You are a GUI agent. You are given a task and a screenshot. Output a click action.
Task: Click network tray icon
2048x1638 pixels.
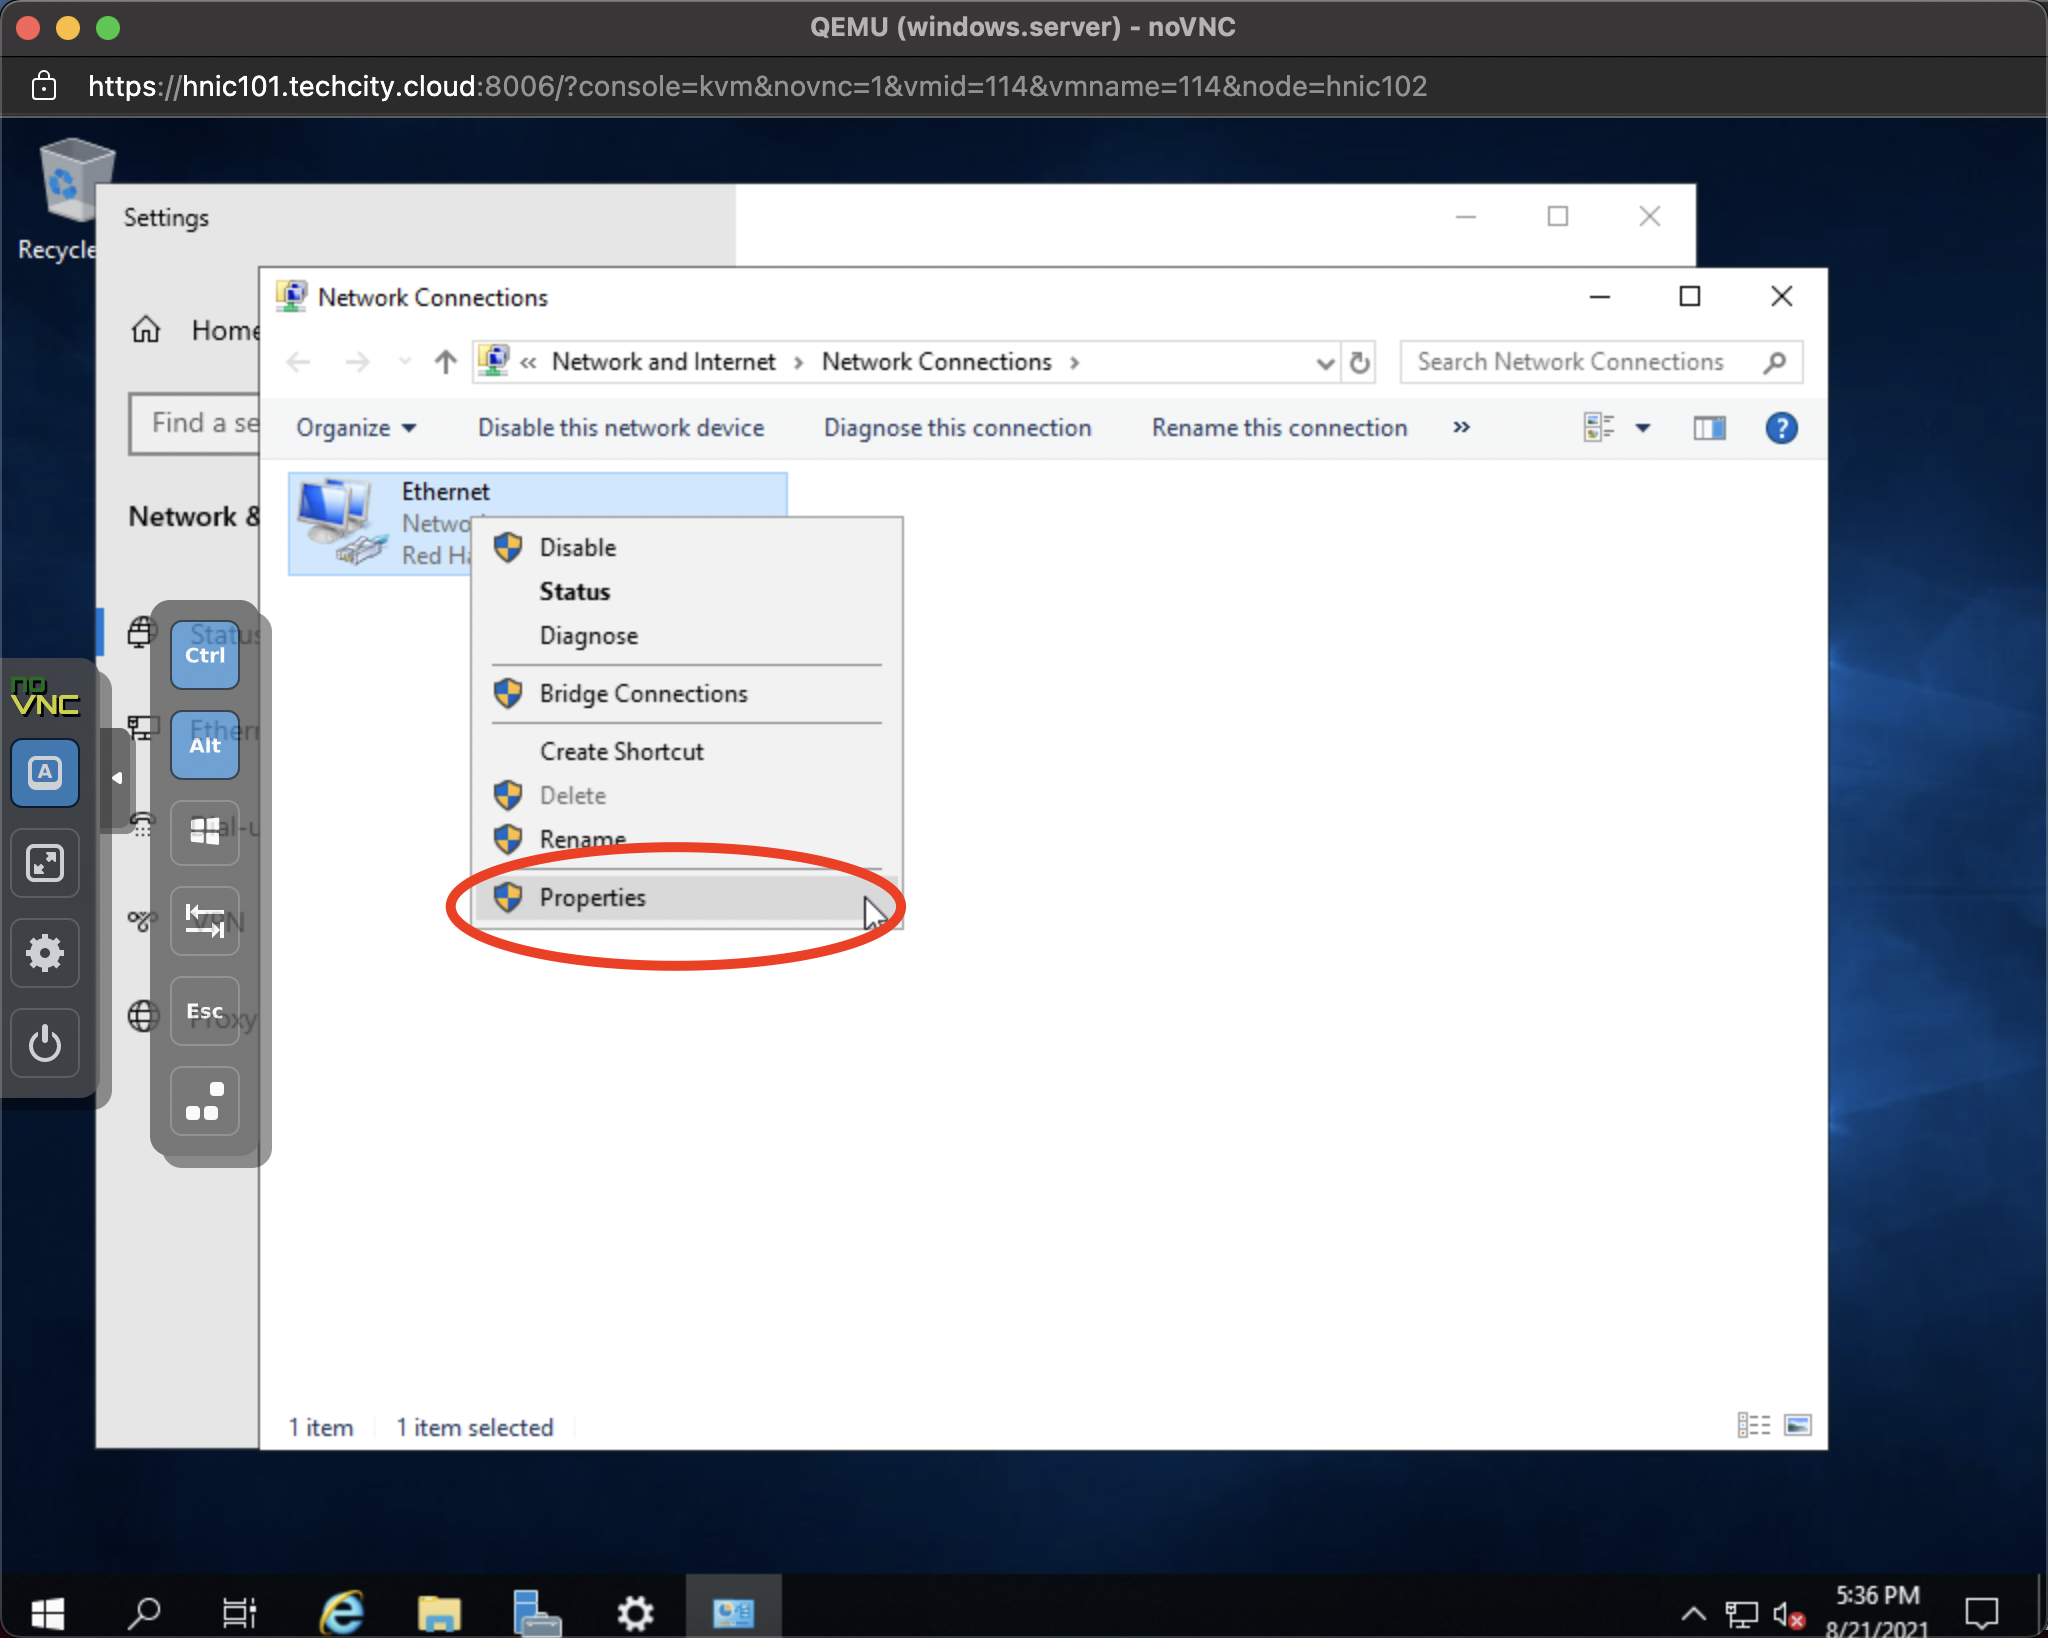pos(1741,1612)
